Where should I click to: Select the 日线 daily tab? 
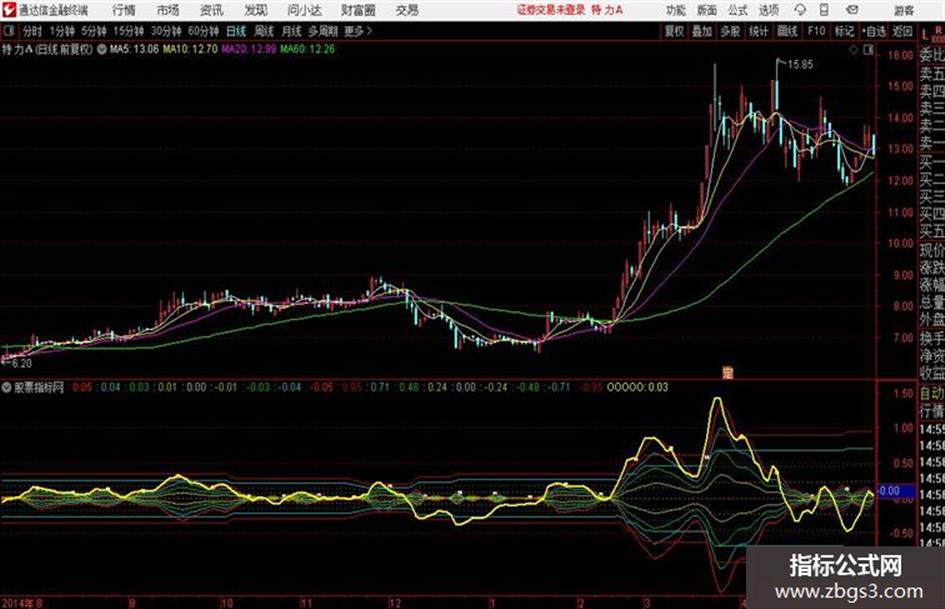pyautogui.click(x=236, y=31)
